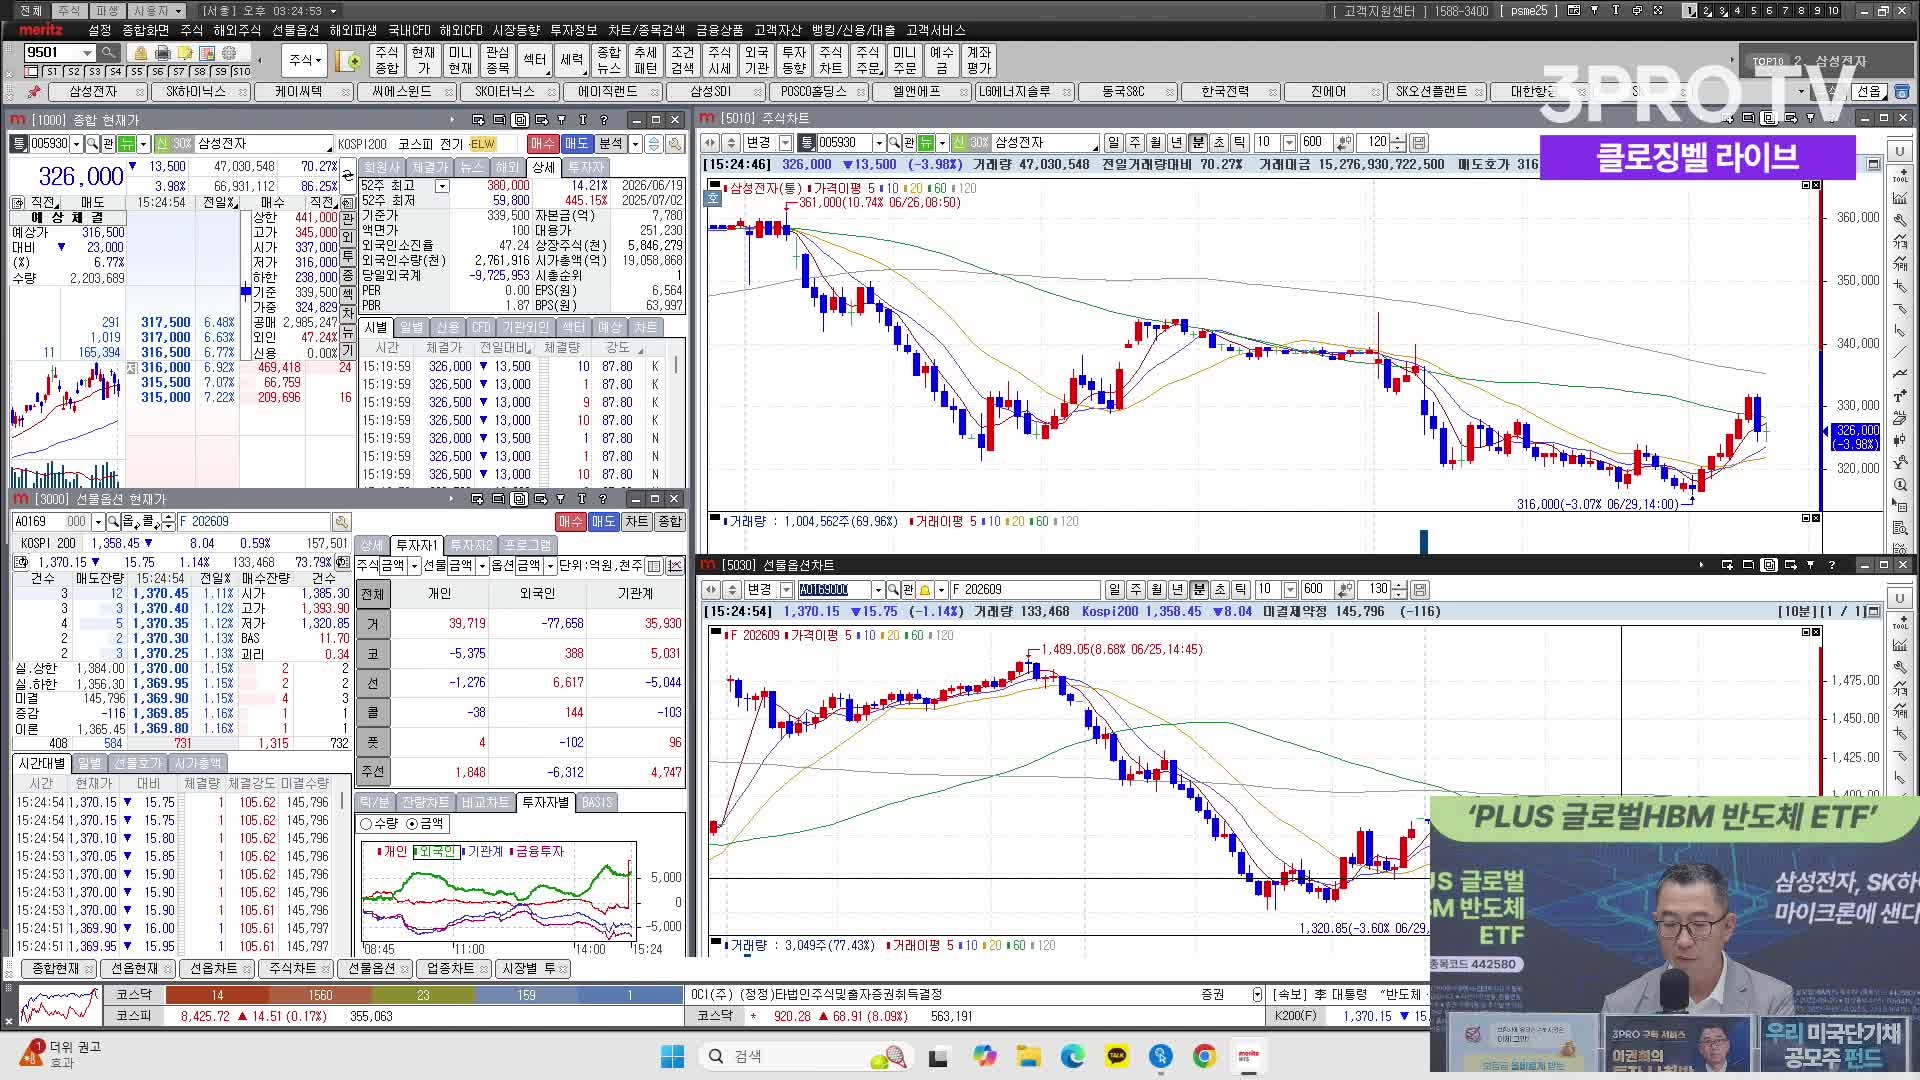
Task: Toggle 틱 tick interval in futures chart
Action: [x=1240, y=590]
